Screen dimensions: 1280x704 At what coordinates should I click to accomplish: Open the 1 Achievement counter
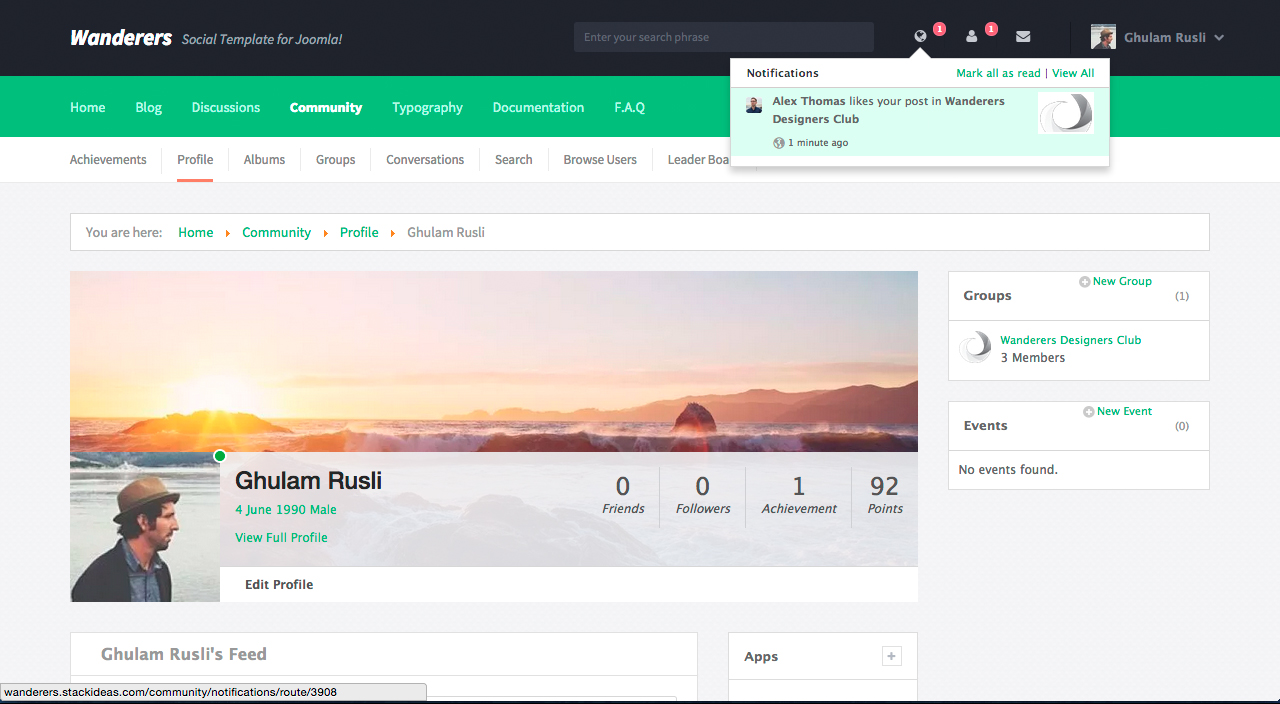pyautogui.click(x=799, y=495)
